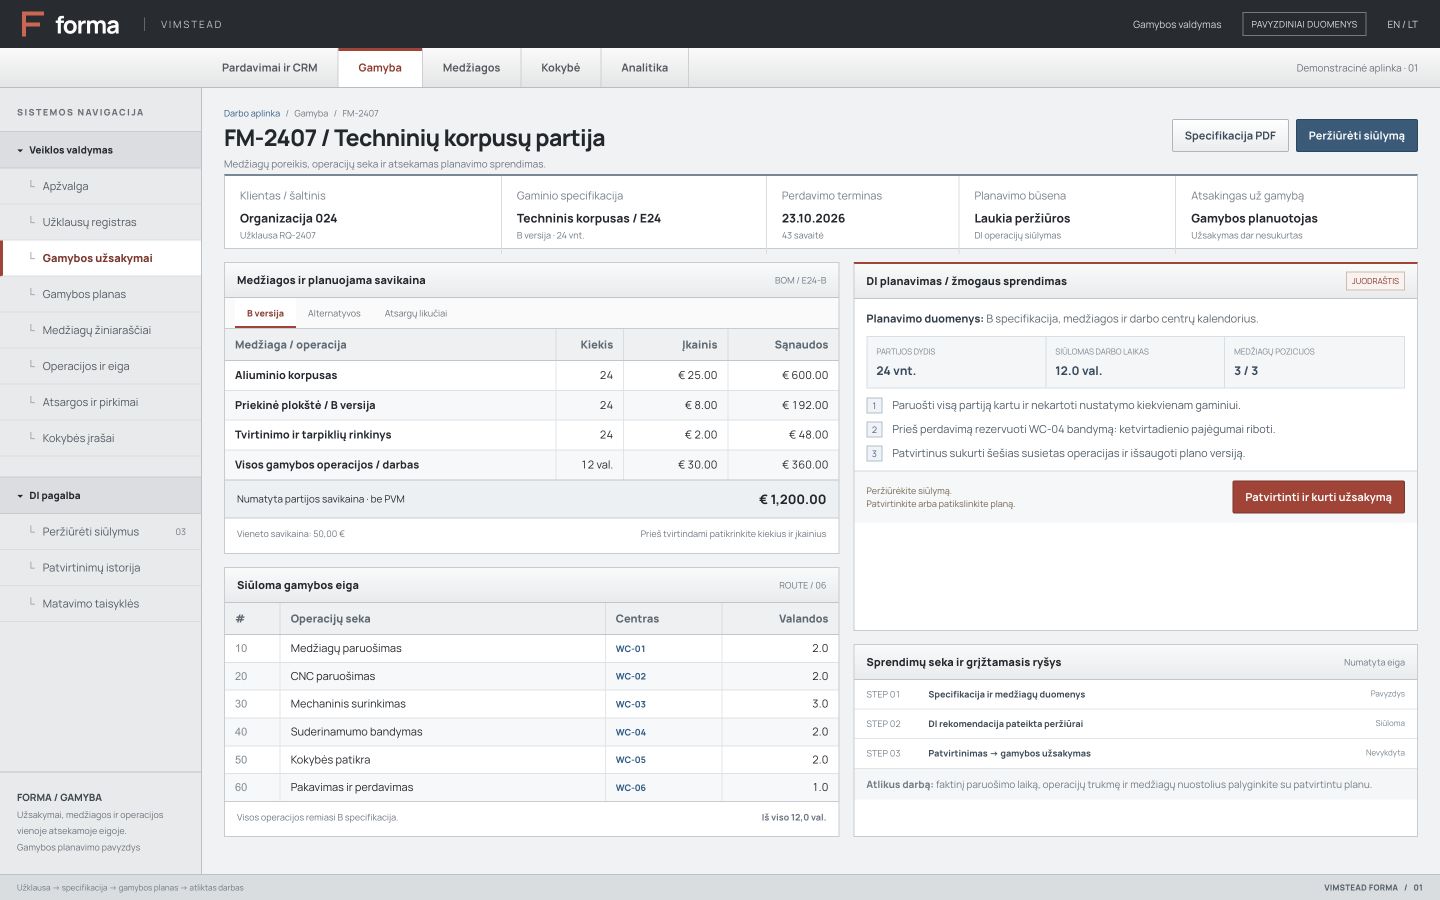
Task: Click the WC-01 work center link
Action: coord(631,649)
